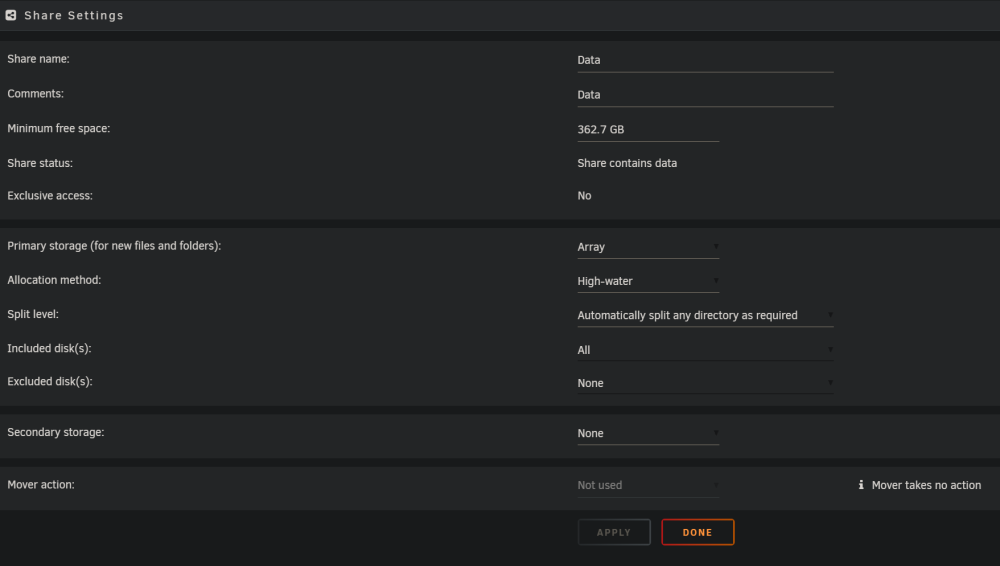Click the 'Included disk(s):' label
The image size is (1000, 566).
point(49,348)
